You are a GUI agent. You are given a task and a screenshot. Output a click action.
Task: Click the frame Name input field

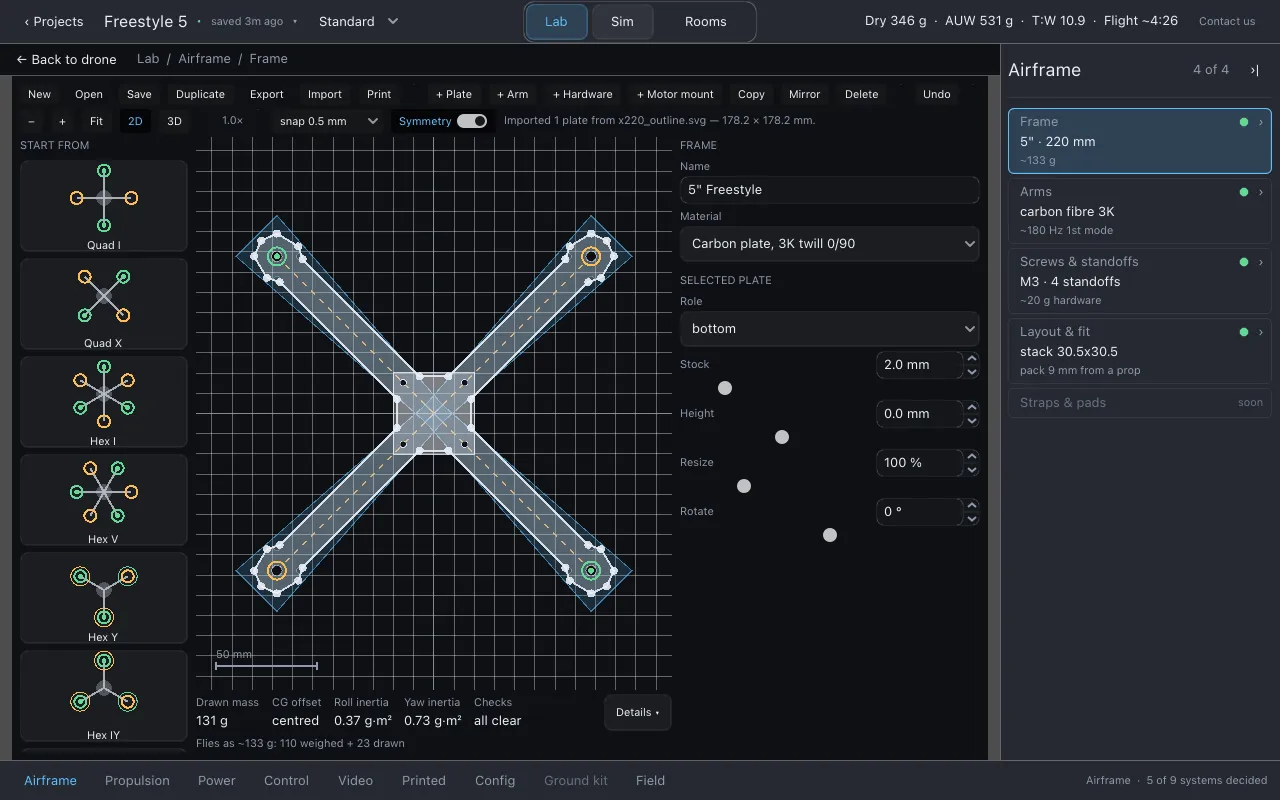tap(829, 190)
